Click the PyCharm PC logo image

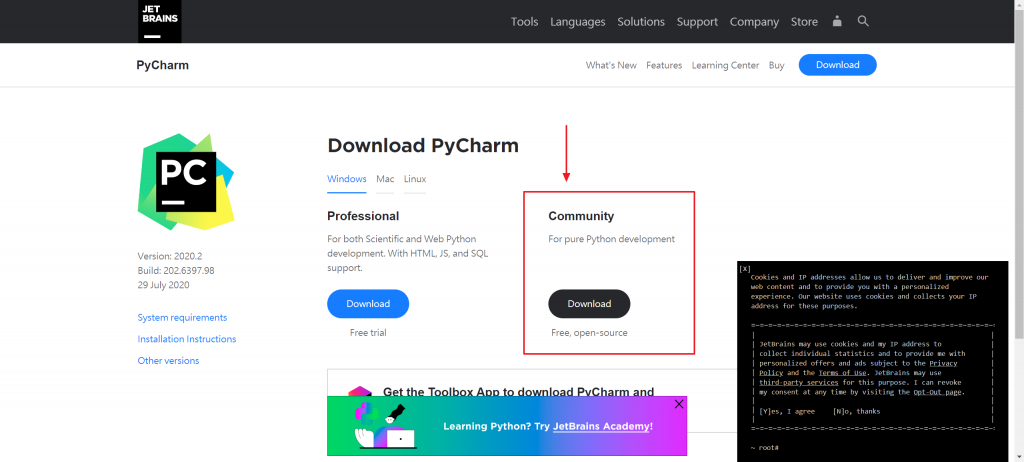click(185, 182)
